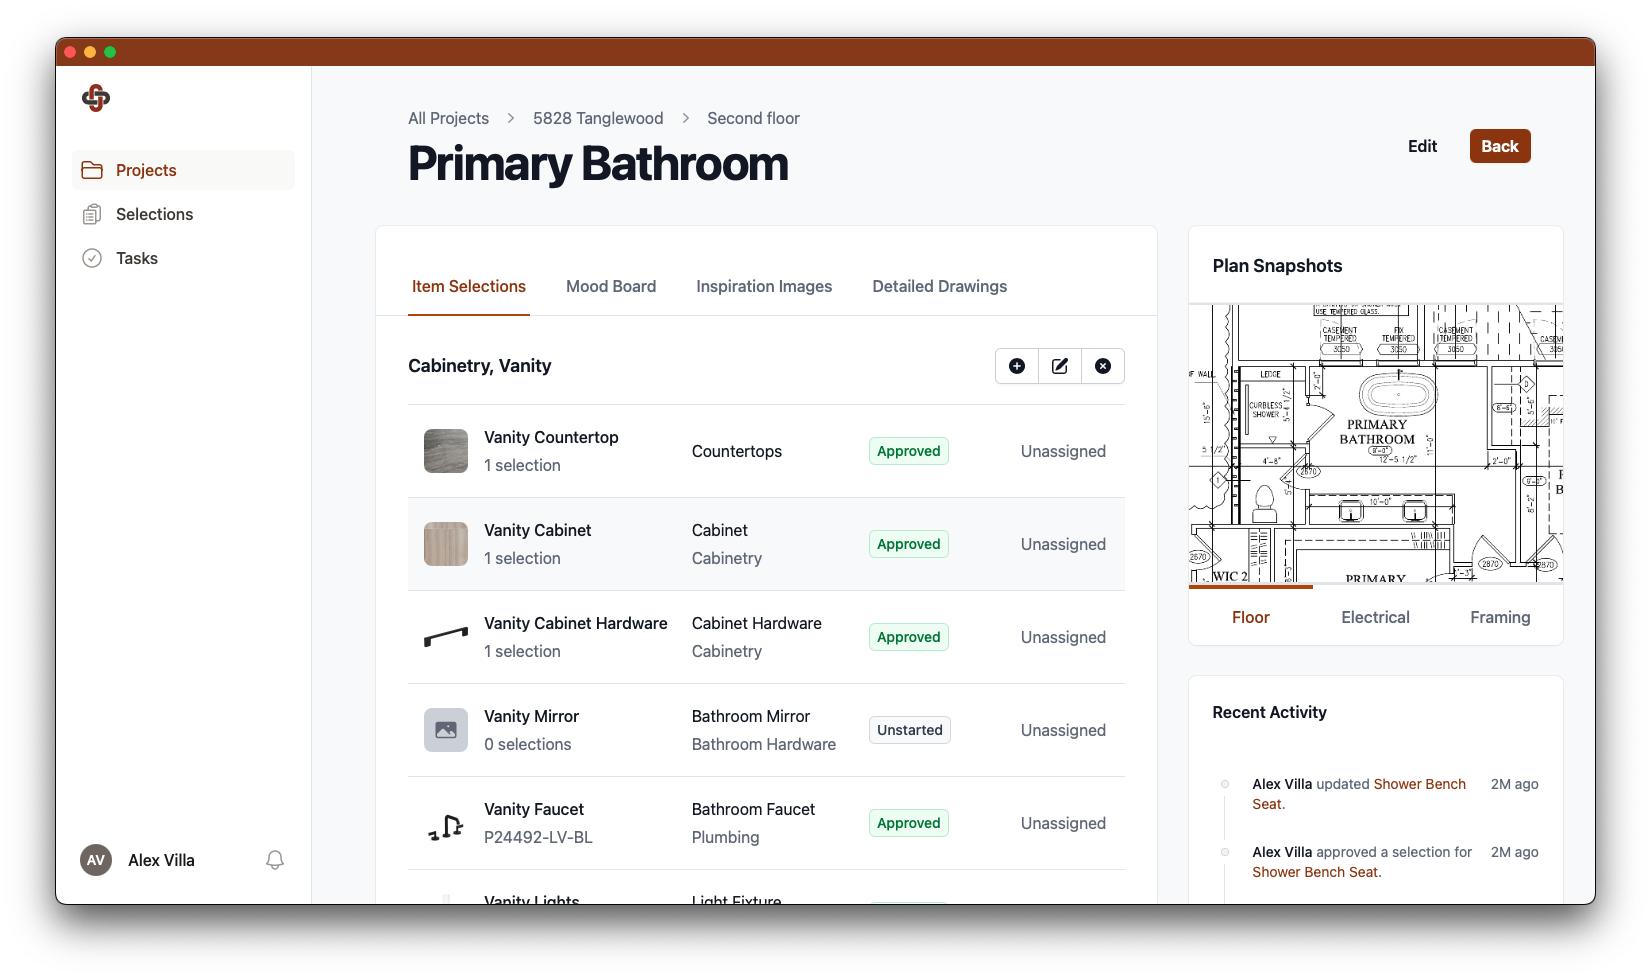Click the Edit button
This screenshot has width=1651, height=978.
coord(1422,146)
